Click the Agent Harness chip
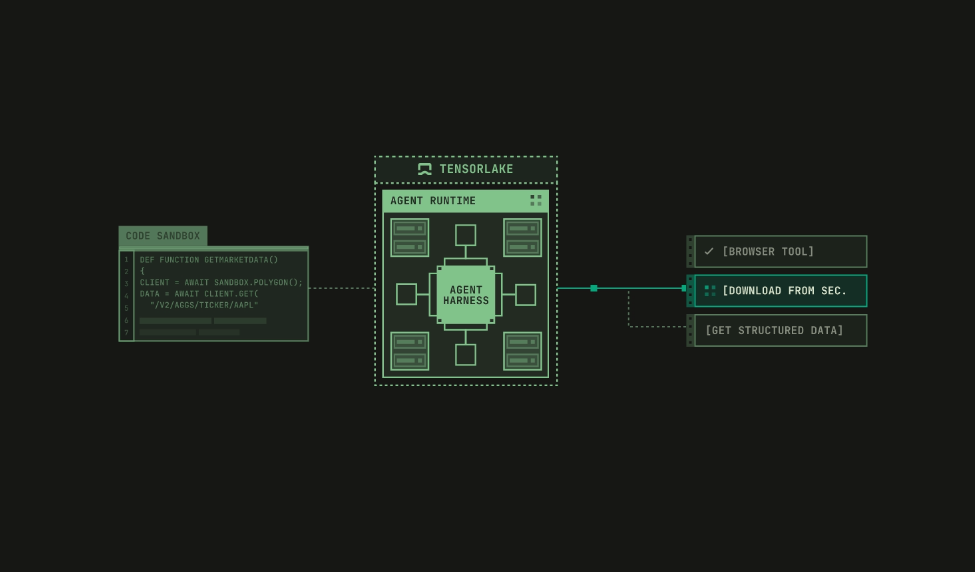The image size is (975, 572). 466,295
